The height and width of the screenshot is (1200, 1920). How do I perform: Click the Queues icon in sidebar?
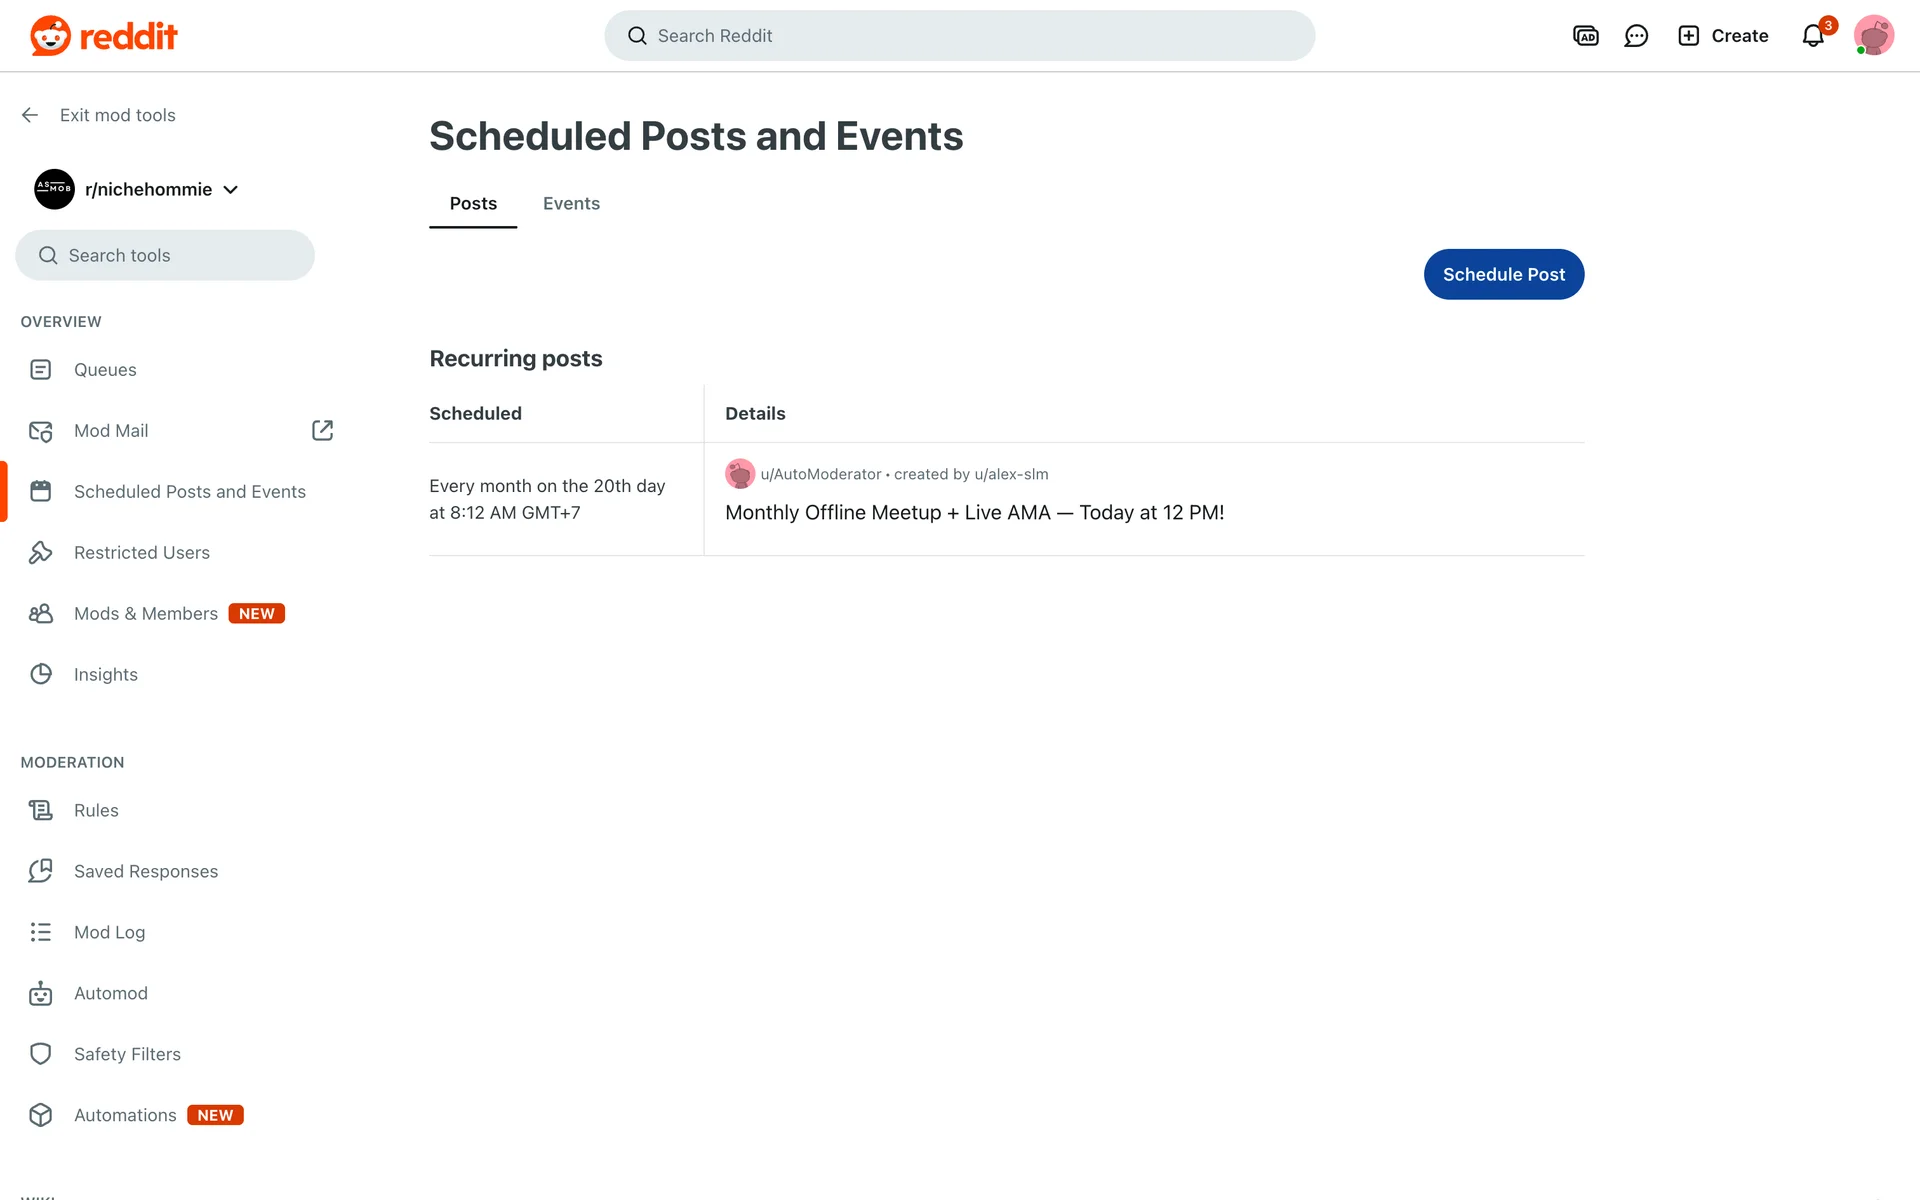pyautogui.click(x=40, y=370)
